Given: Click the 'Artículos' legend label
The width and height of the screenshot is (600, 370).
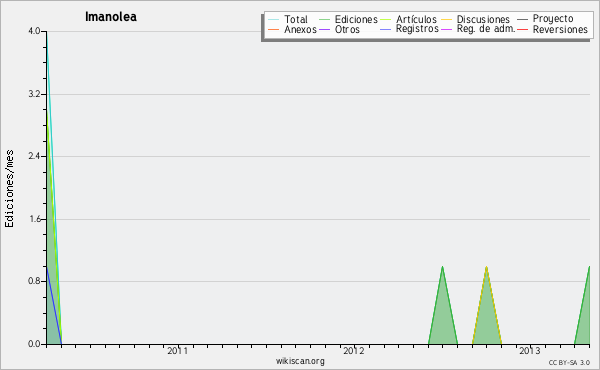Looking at the screenshot, I should pos(416,20).
